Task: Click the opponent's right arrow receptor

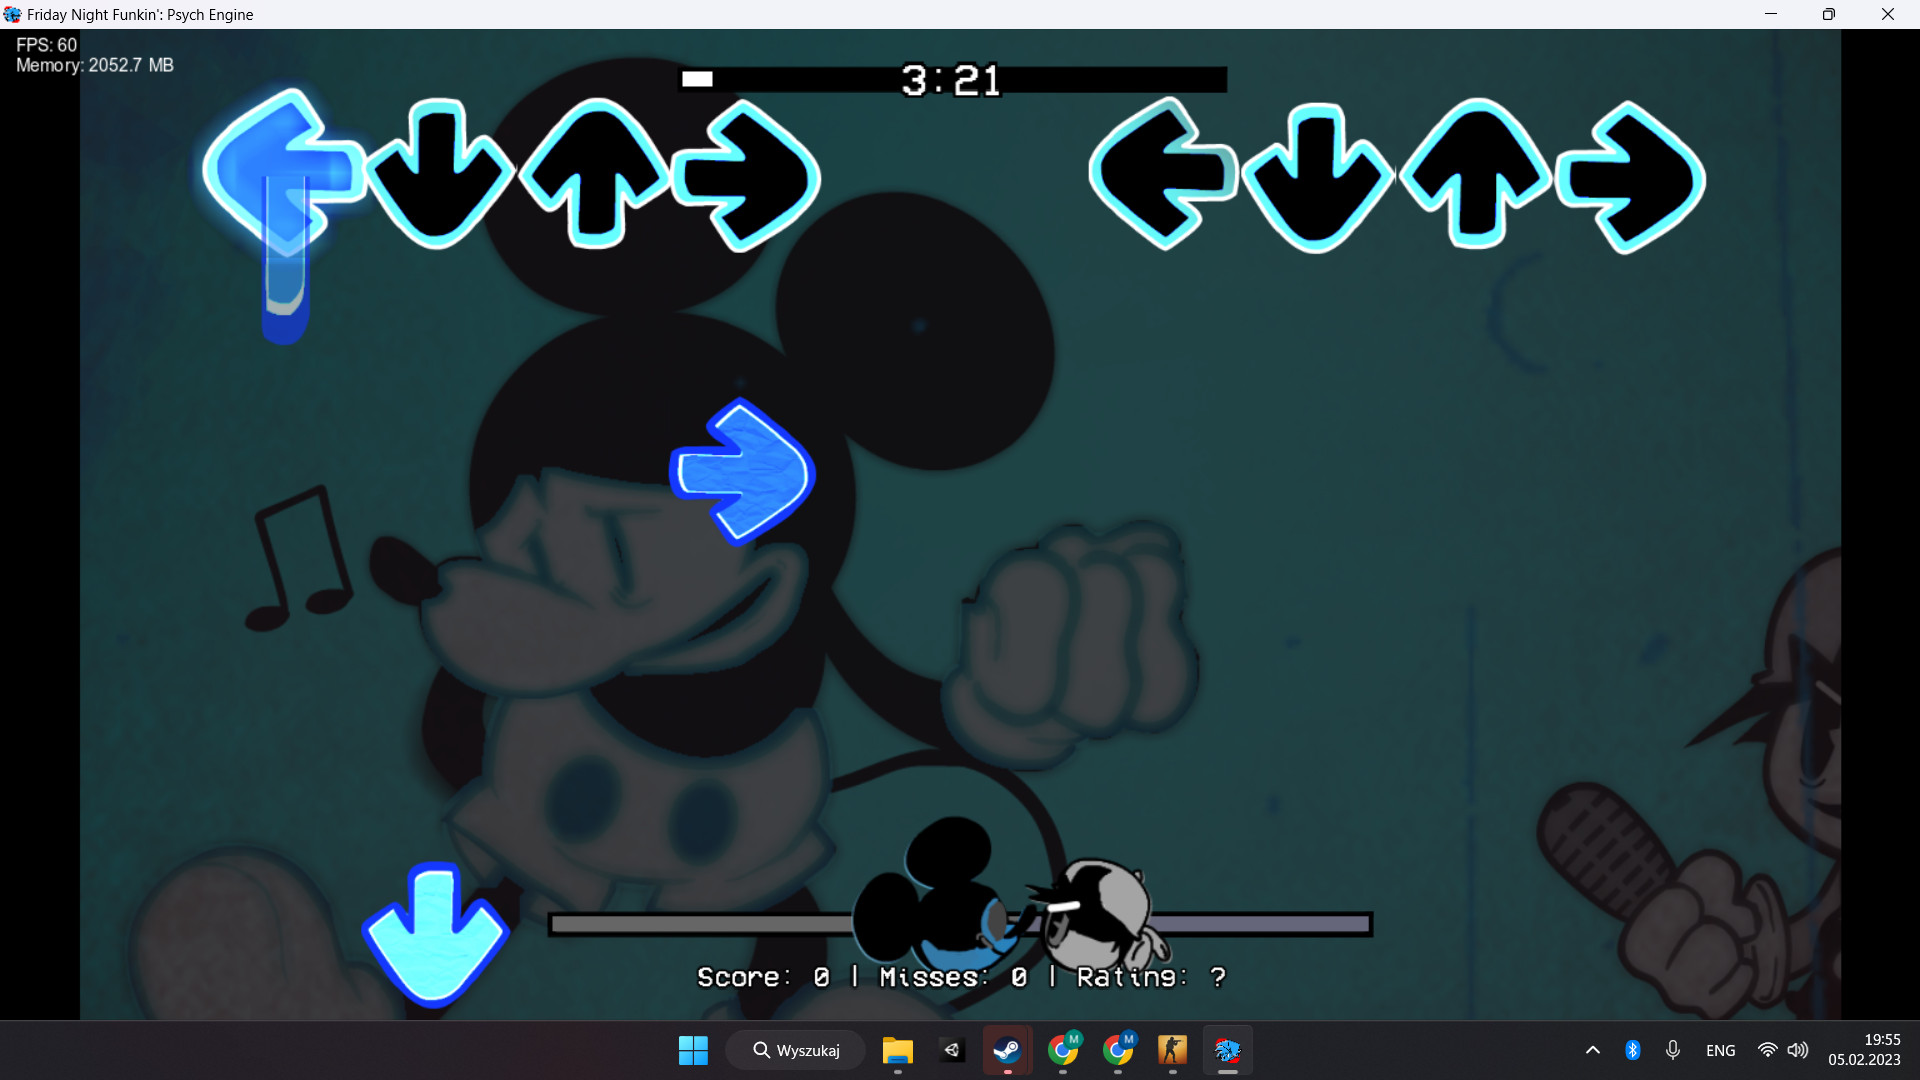Action: click(746, 175)
